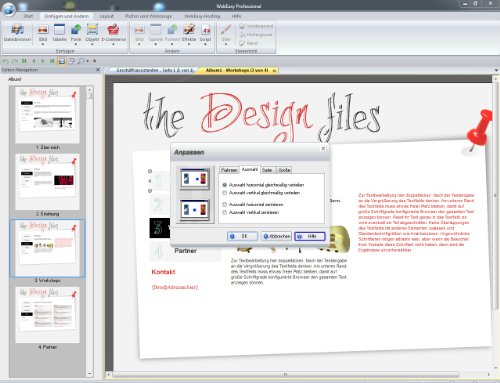This screenshot has height=383, width=500.
Task: Open dropdown arrow under Effekte
Action: click(x=189, y=44)
